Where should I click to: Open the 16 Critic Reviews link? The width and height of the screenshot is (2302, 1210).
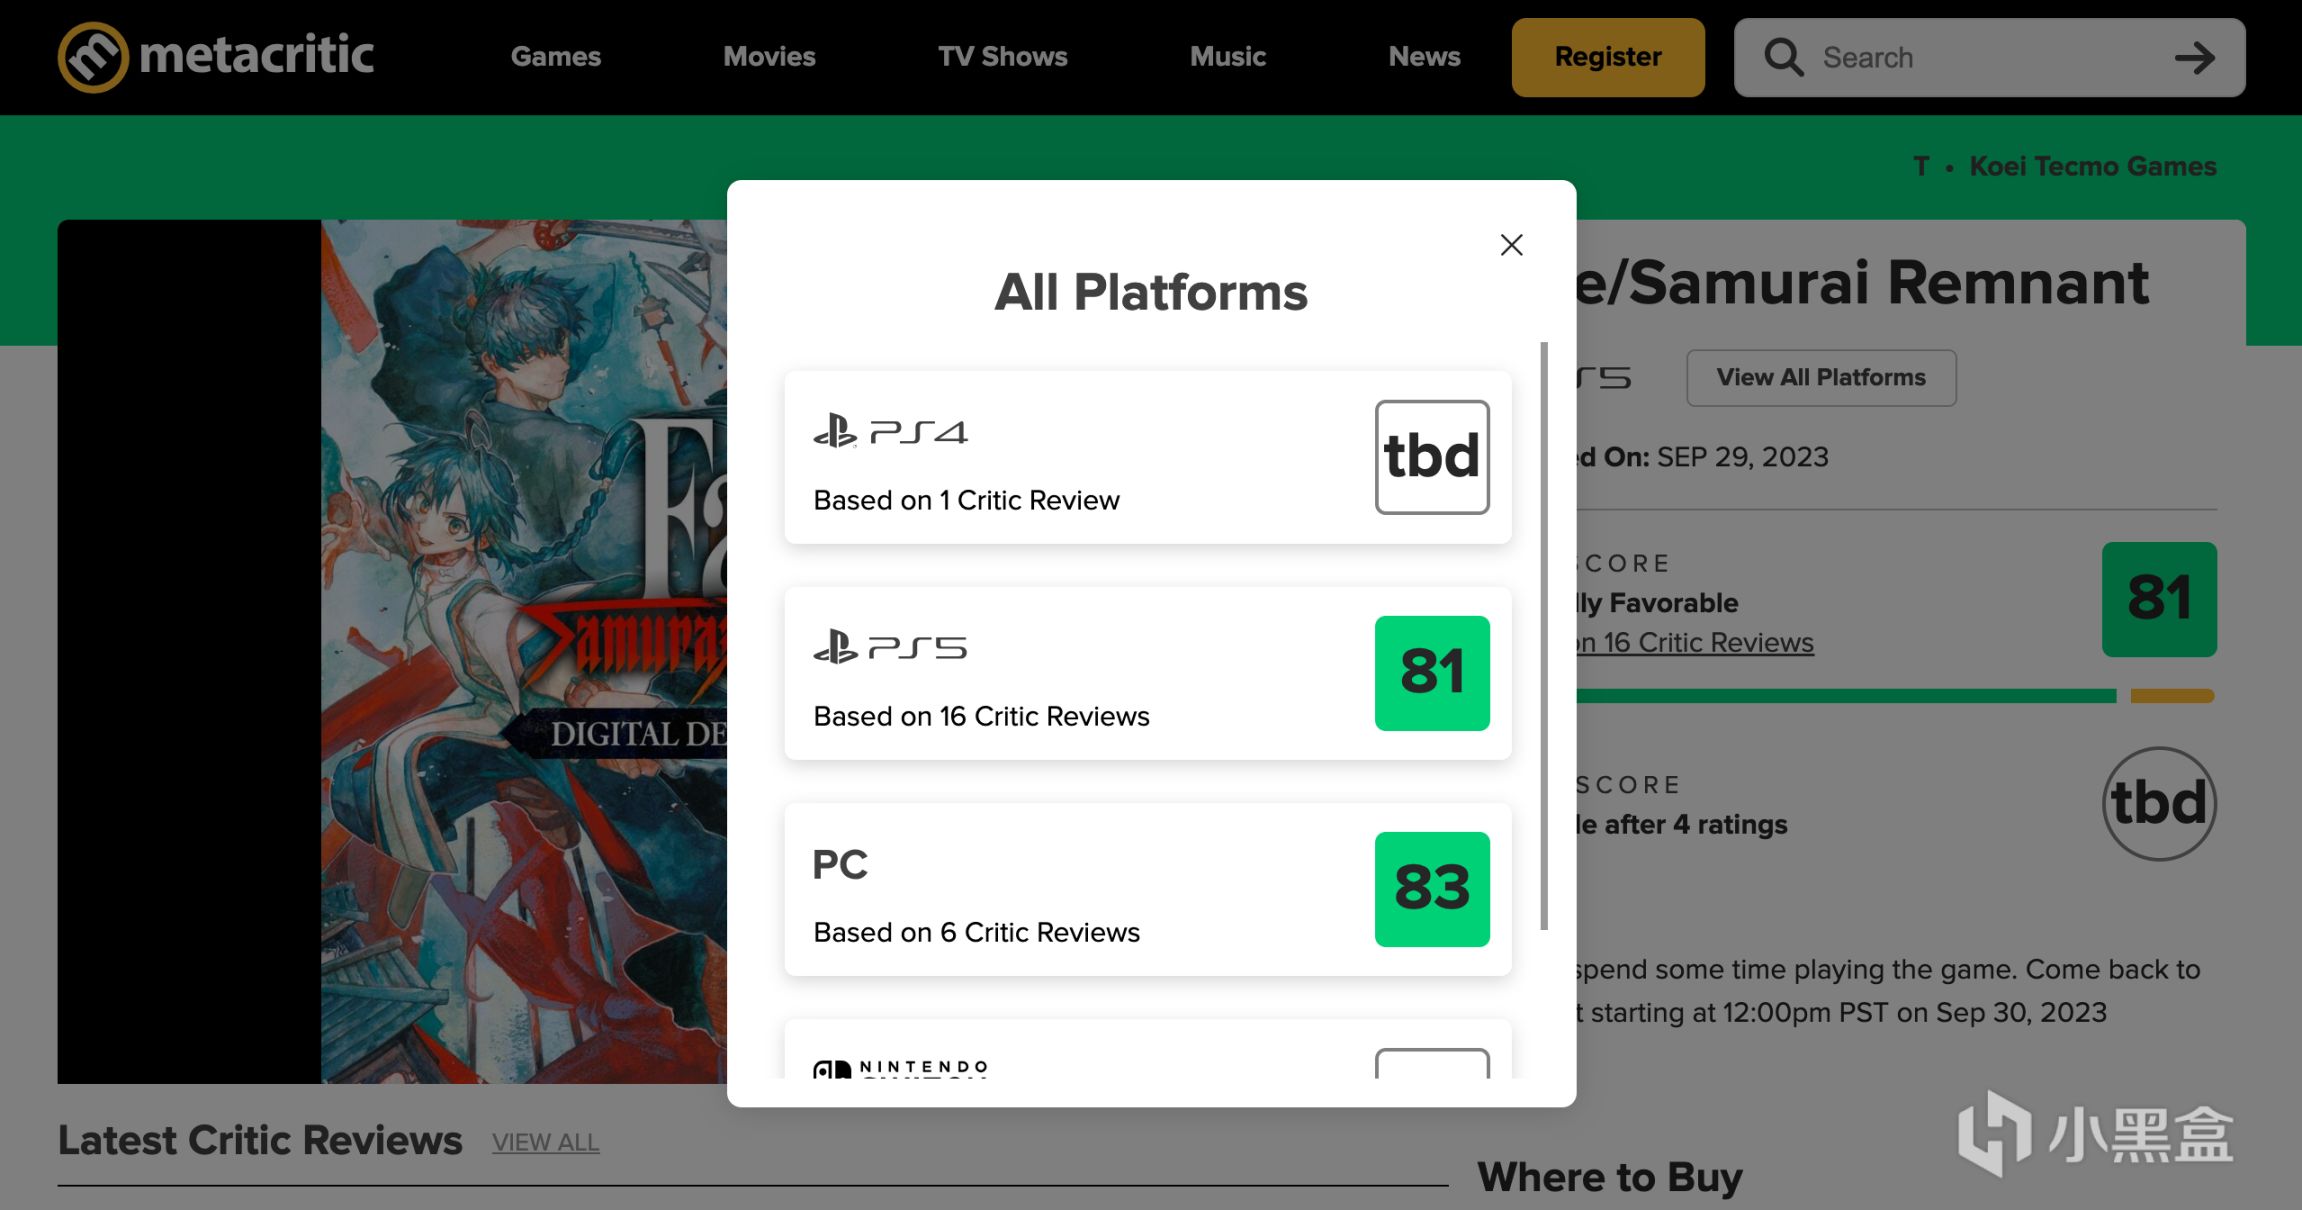click(1695, 643)
